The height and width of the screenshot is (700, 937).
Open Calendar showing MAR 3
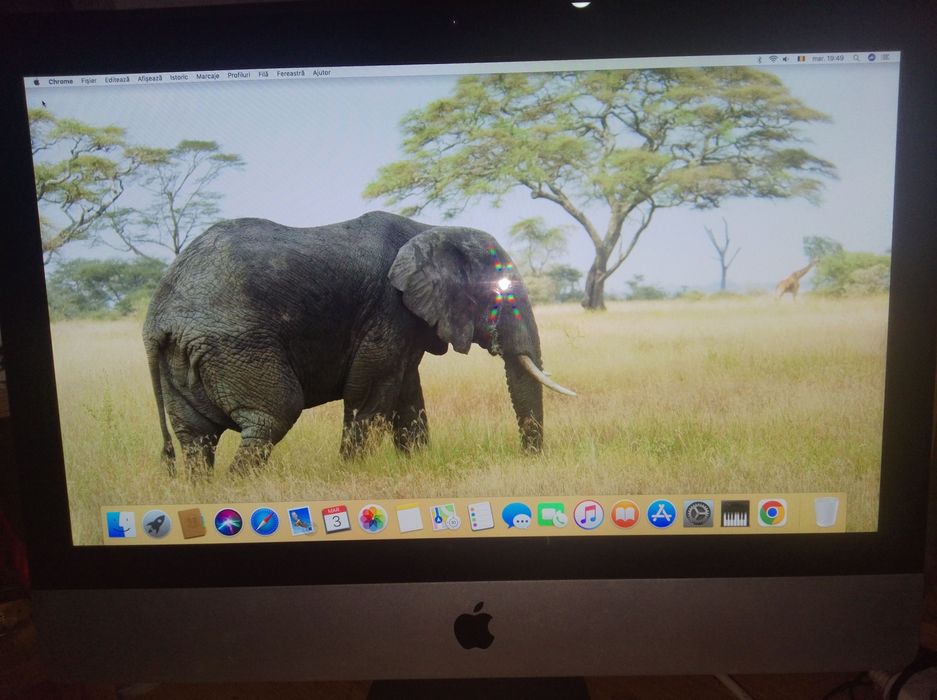(336, 519)
